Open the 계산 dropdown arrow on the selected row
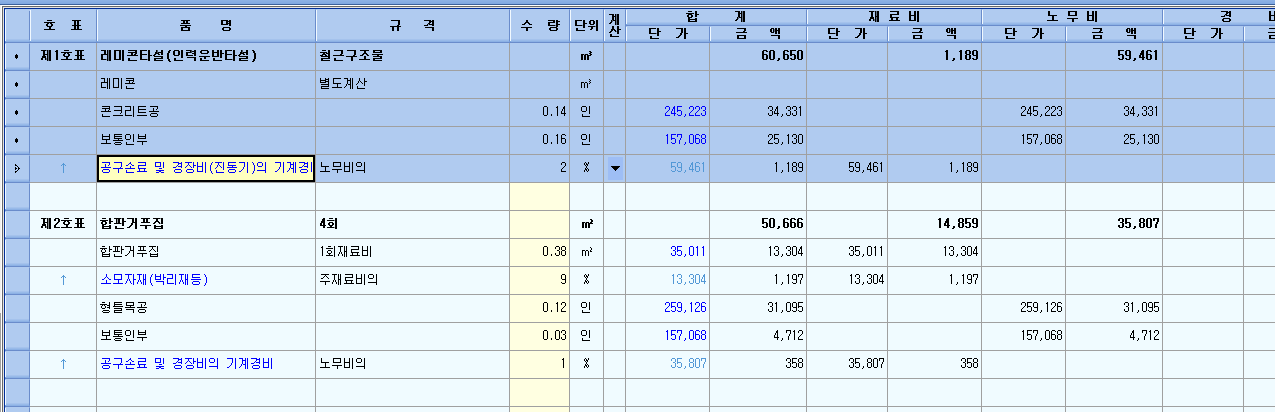1275x412 pixels. click(x=615, y=168)
